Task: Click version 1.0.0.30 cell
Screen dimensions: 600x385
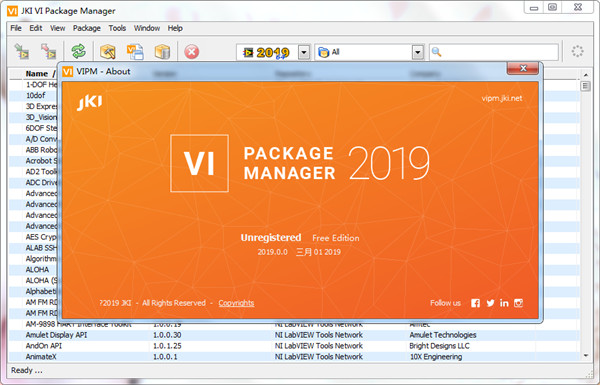Action: (167, 335)
